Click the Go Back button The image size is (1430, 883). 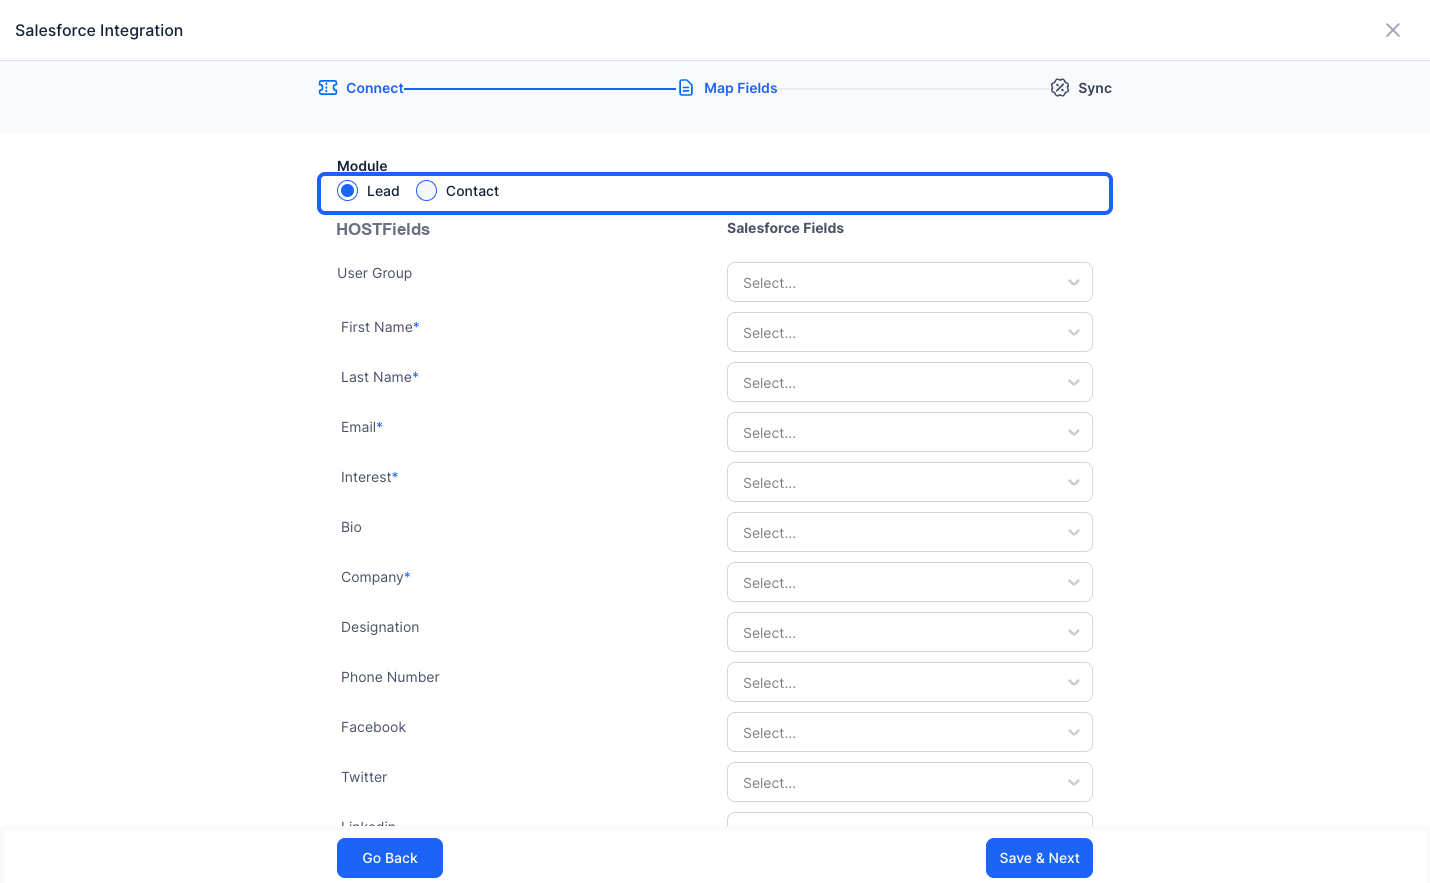[x=390, y=858]
